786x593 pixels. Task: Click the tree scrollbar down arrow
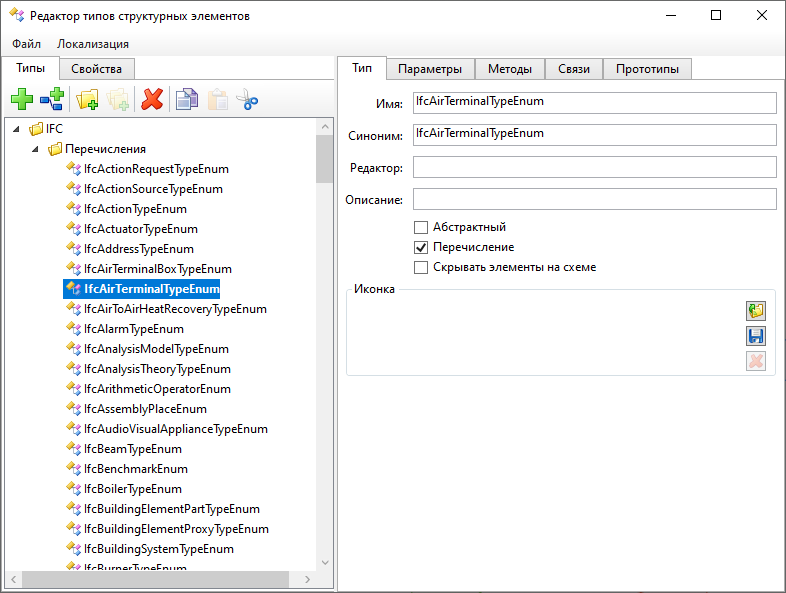(324, 563)
